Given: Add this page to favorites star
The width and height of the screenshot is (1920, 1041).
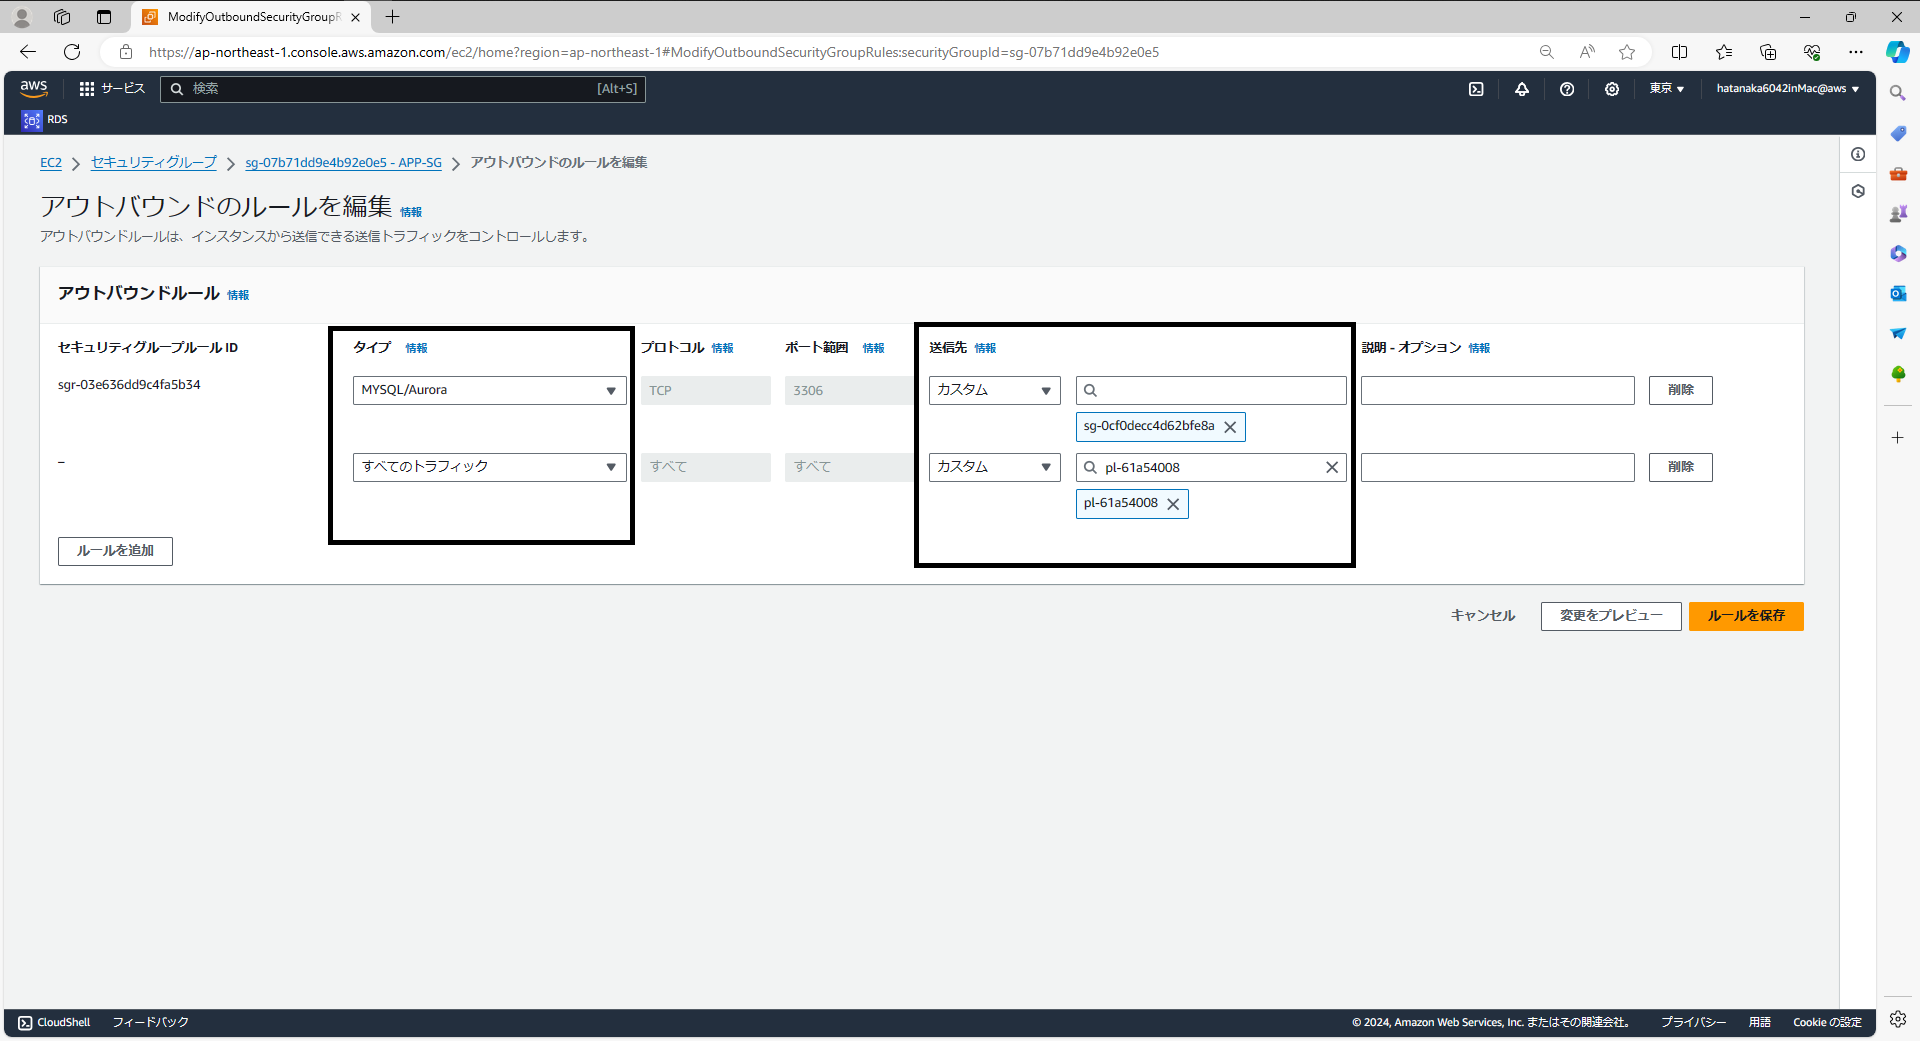Looking at the screenshot, I should pyautogui.click(x=1627, y=52).
